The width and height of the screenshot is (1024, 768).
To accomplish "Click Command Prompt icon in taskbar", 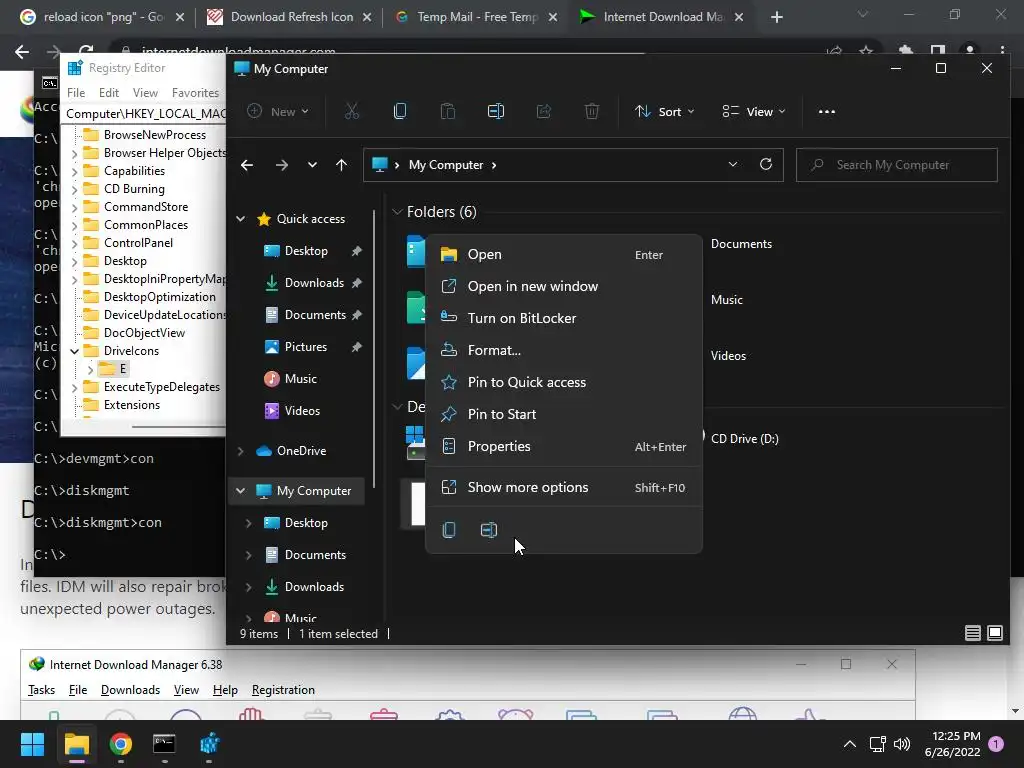I will tap(165, 744).
